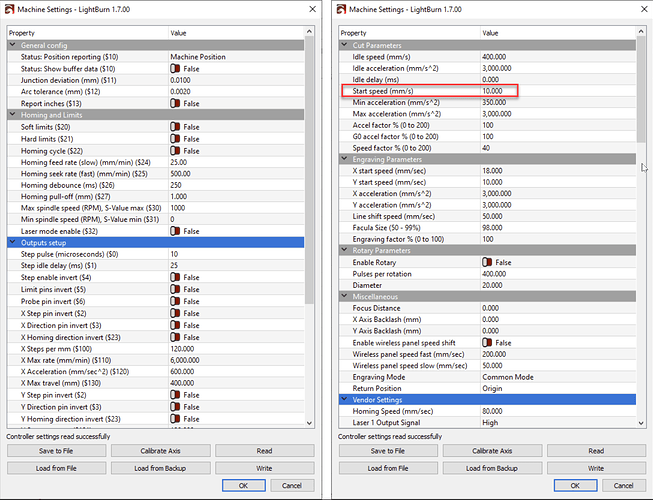The image size is (653, 500).
Task: Click Property column header in left window
Action: click(x=88, y=33)
